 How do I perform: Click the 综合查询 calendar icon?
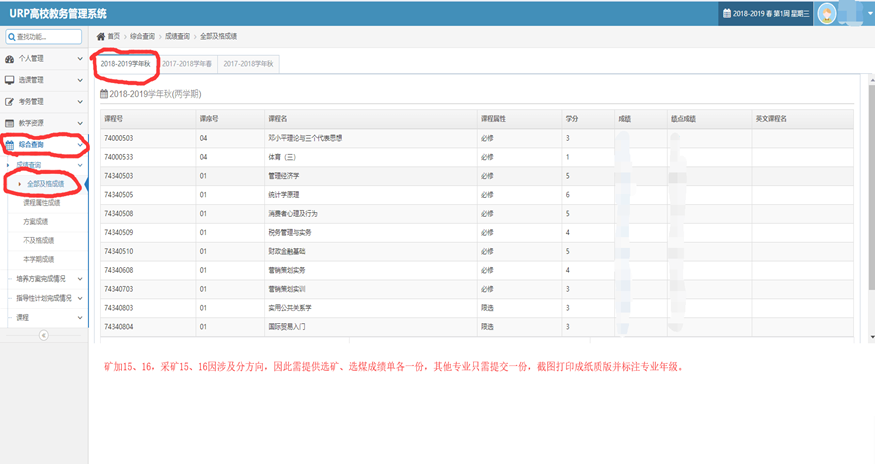(x=10, y=145)
